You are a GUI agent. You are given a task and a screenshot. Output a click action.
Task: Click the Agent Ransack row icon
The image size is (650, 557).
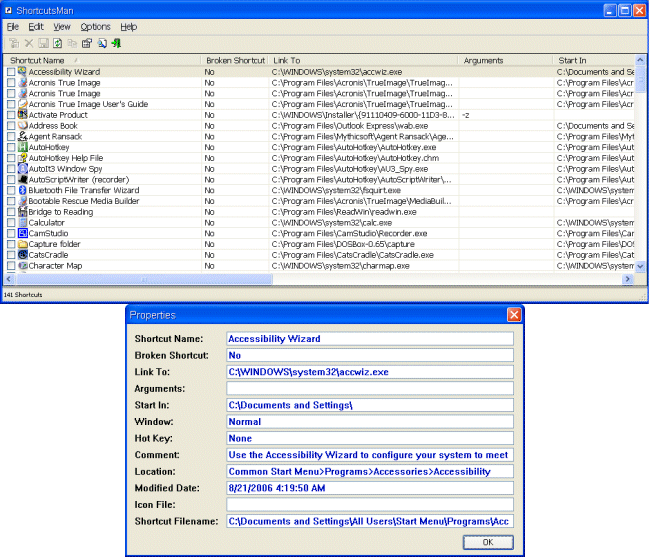tap(22, 136)
